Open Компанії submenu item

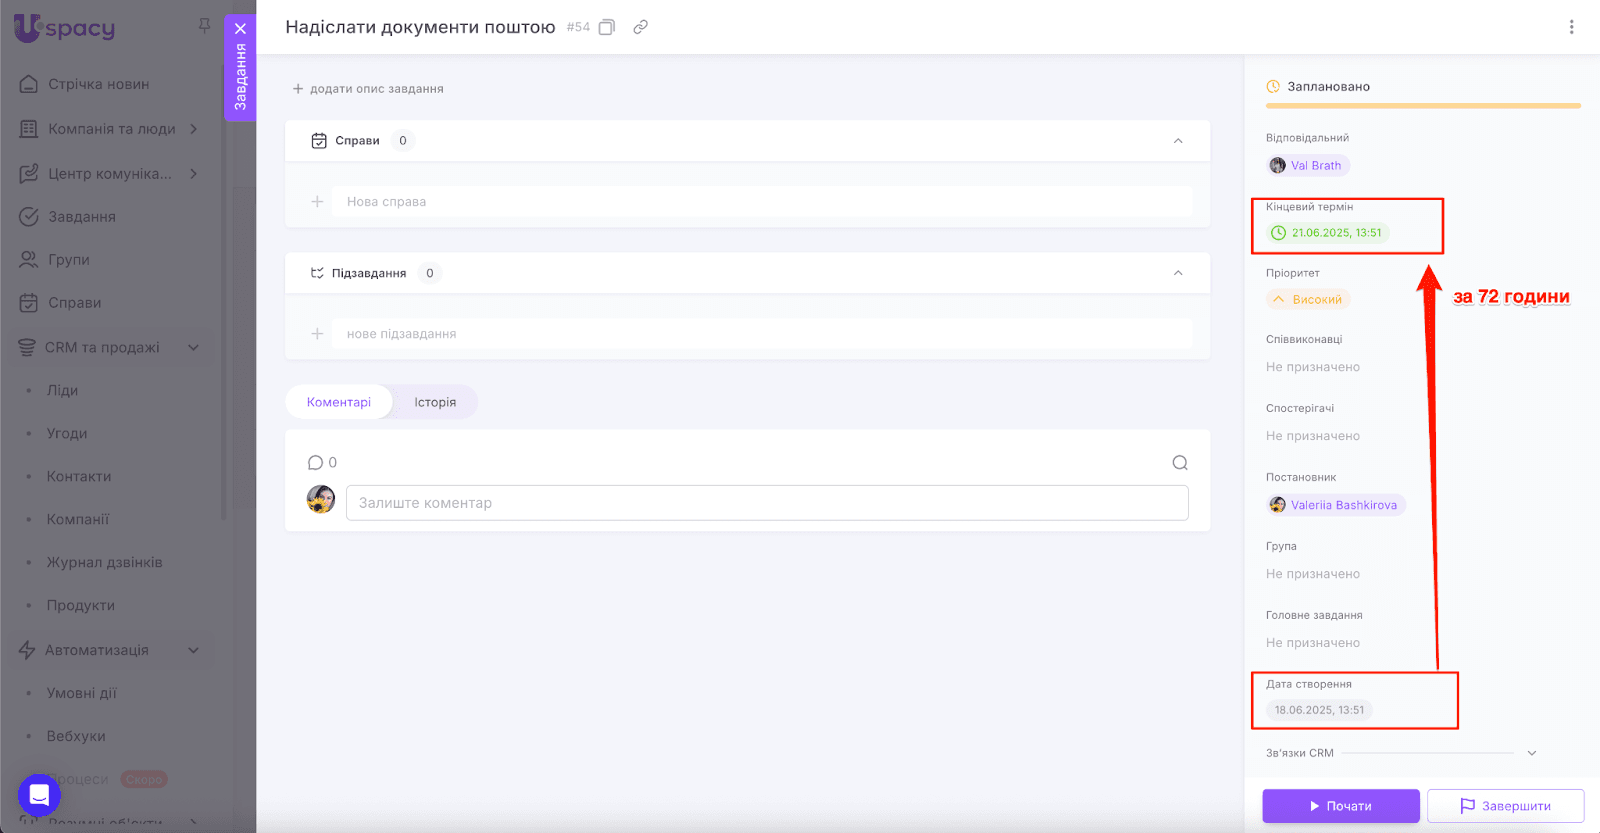pyautogui.click(x=78, y=520)
